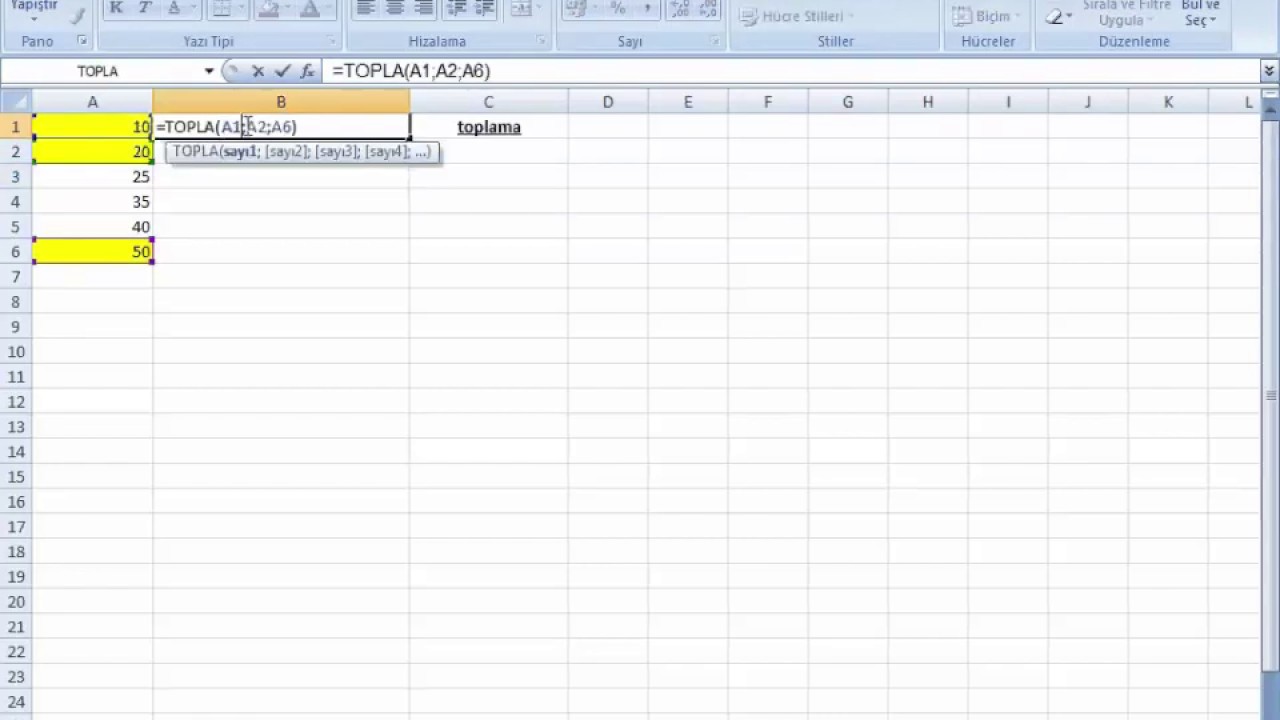Screen dimensions: 1280x720
Task: Open the Yapıştır paste dropdown arrow
Action: coord(34,20)
